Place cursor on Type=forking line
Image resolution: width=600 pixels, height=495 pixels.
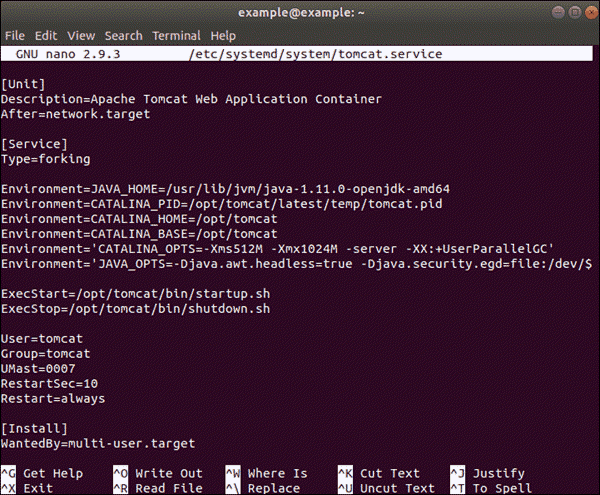(46, 159)
